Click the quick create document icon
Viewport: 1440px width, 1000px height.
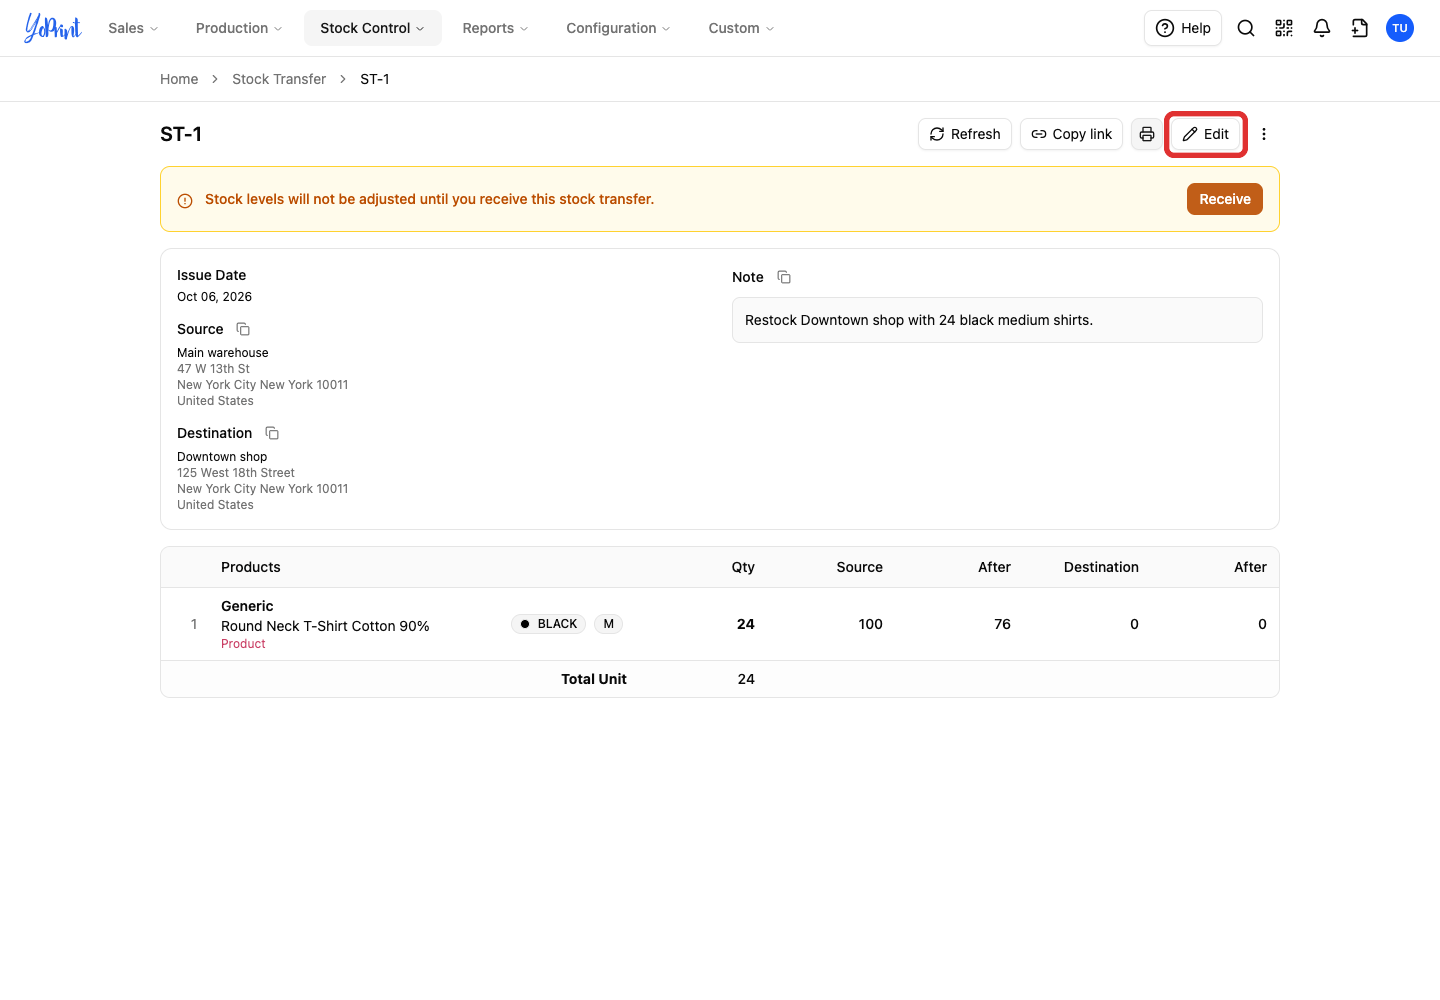pyautogui.click(x=1360, y=28)
